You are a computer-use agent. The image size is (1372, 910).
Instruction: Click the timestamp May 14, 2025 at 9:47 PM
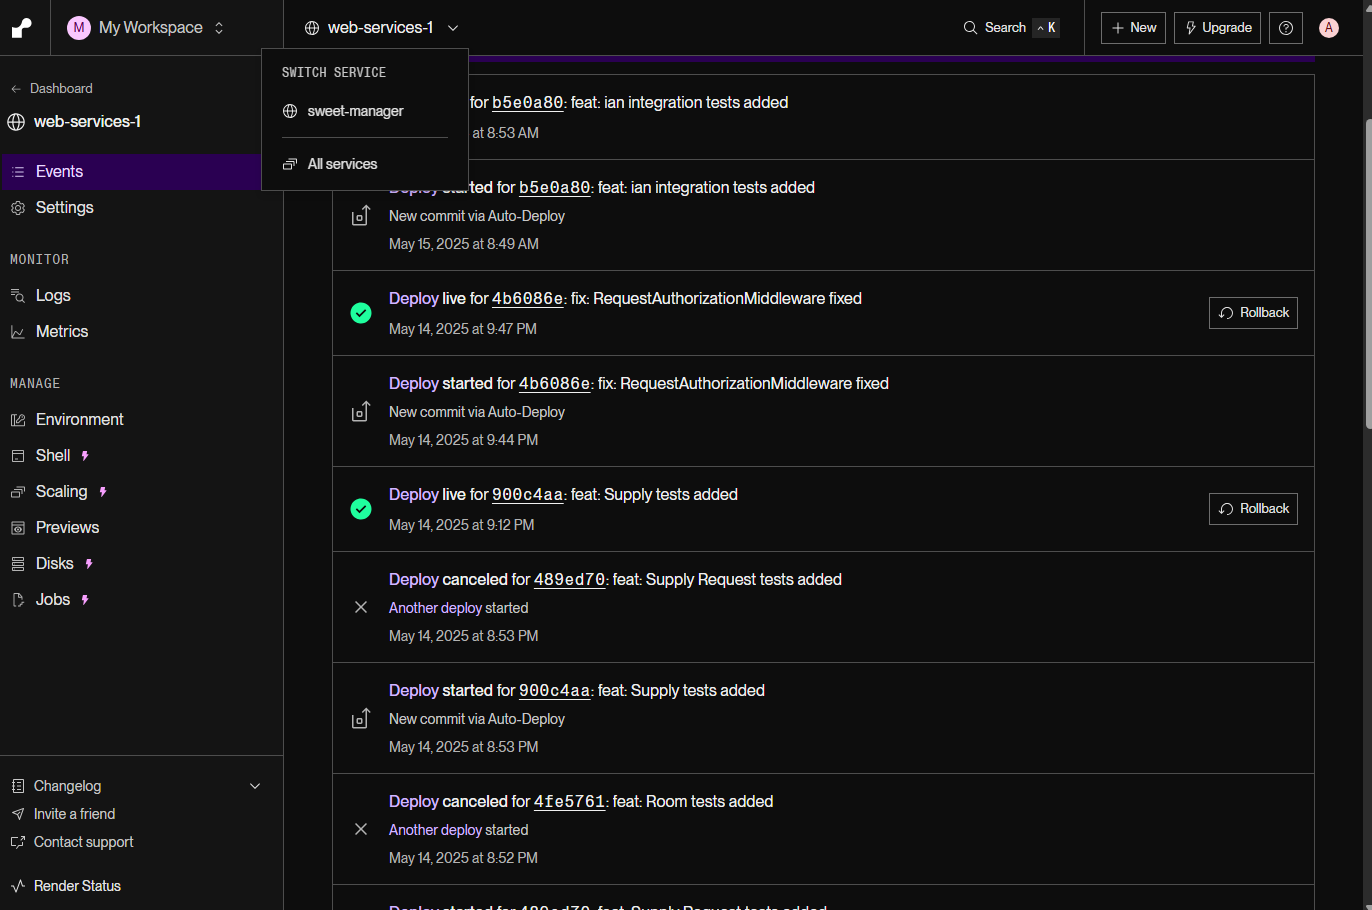463,329
